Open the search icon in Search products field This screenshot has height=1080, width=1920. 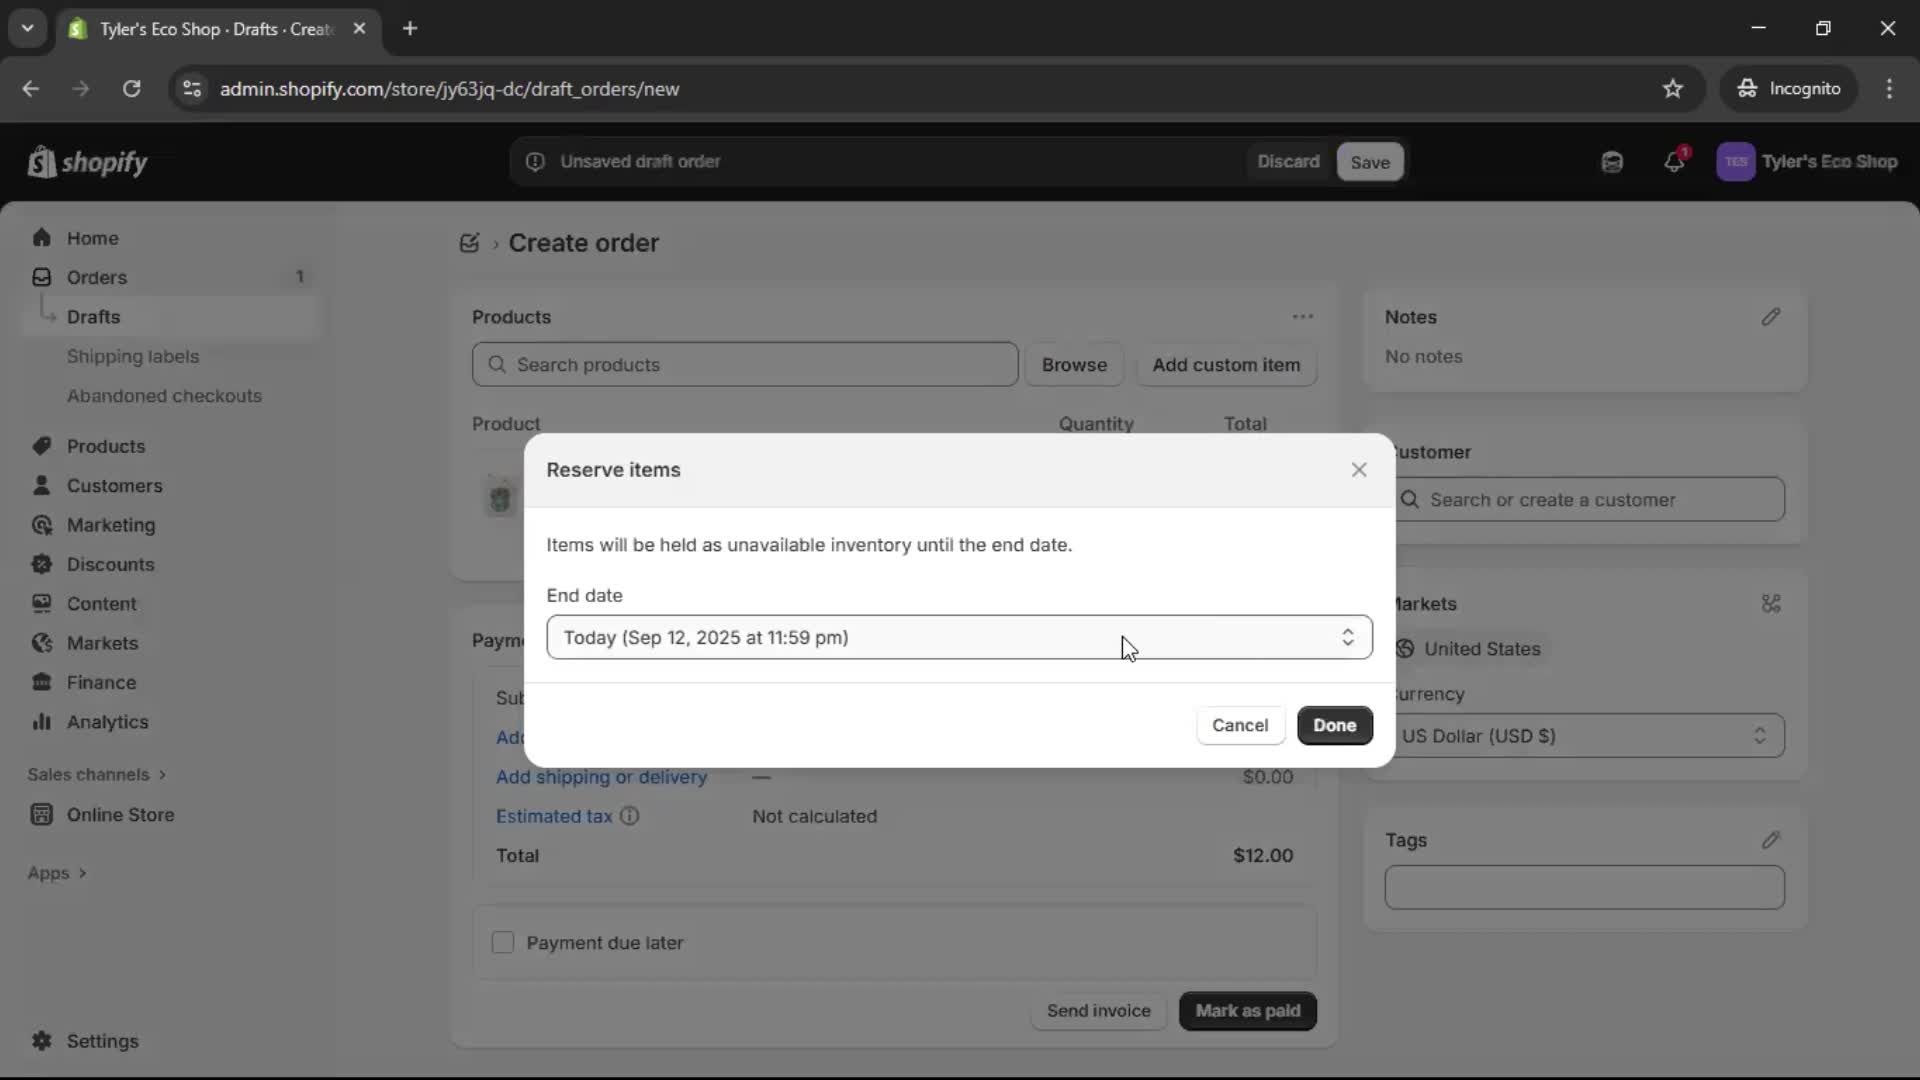tap(497, 365)
